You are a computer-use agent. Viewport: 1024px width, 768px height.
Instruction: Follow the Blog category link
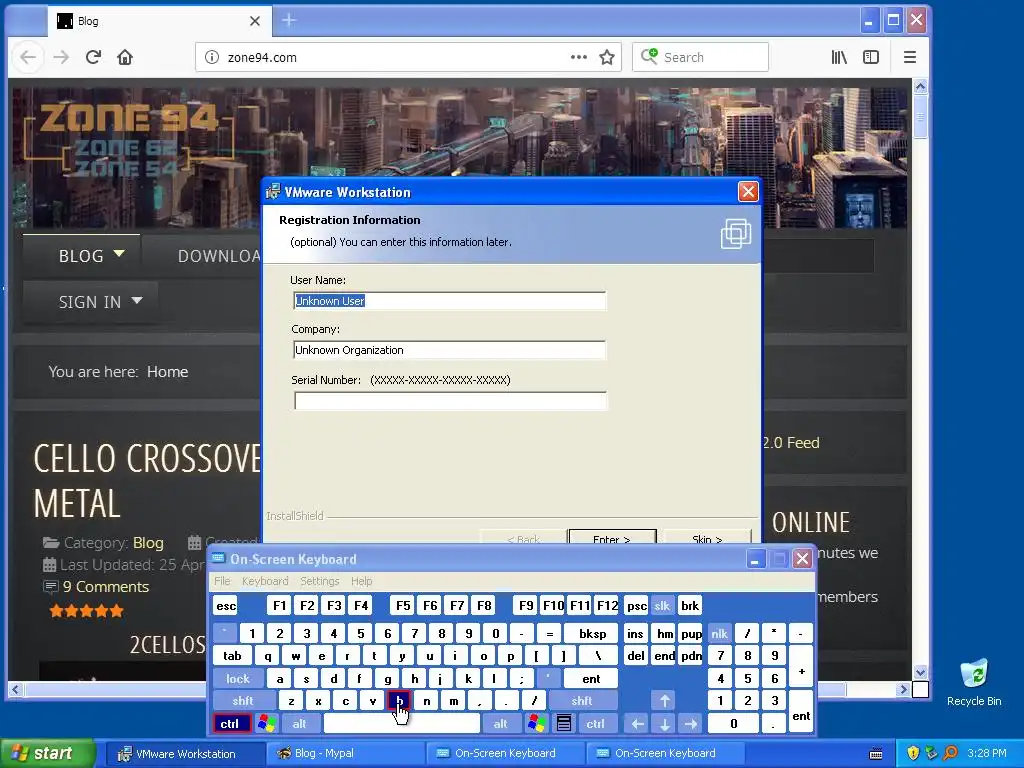coord(148,543)
